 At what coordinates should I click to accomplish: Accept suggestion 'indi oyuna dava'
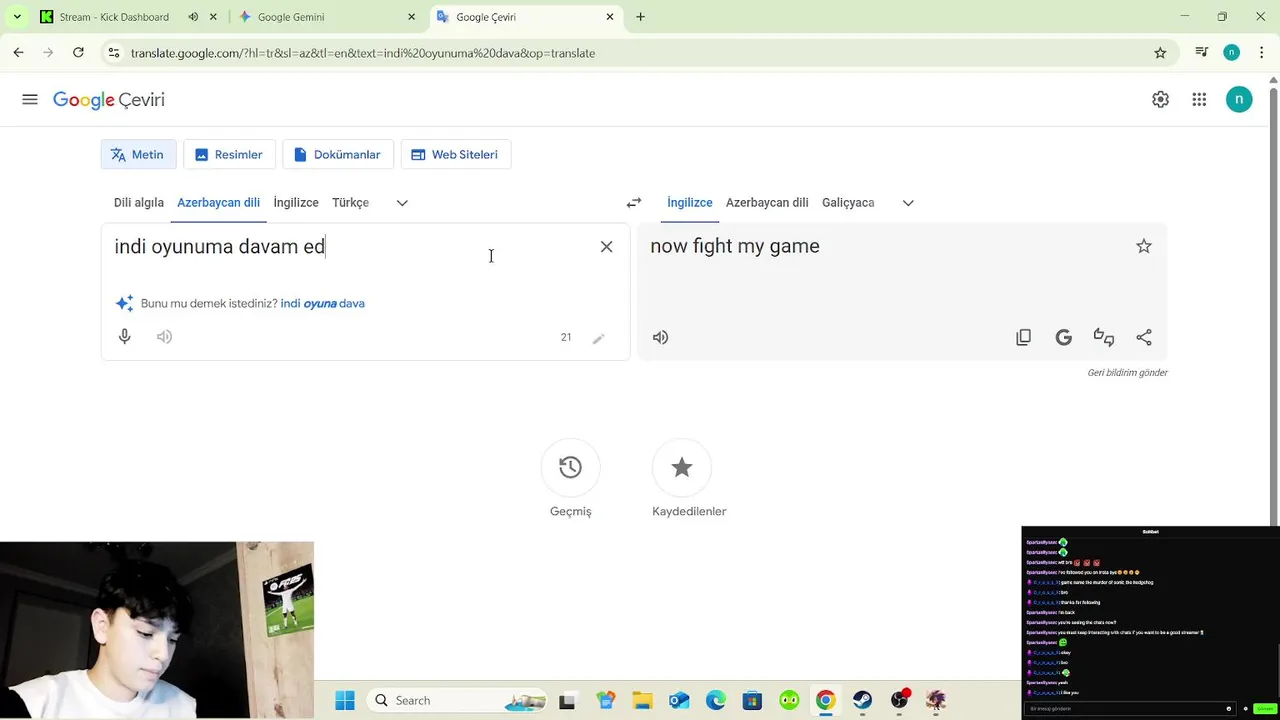pyautogui.click(x=322, y=304)
